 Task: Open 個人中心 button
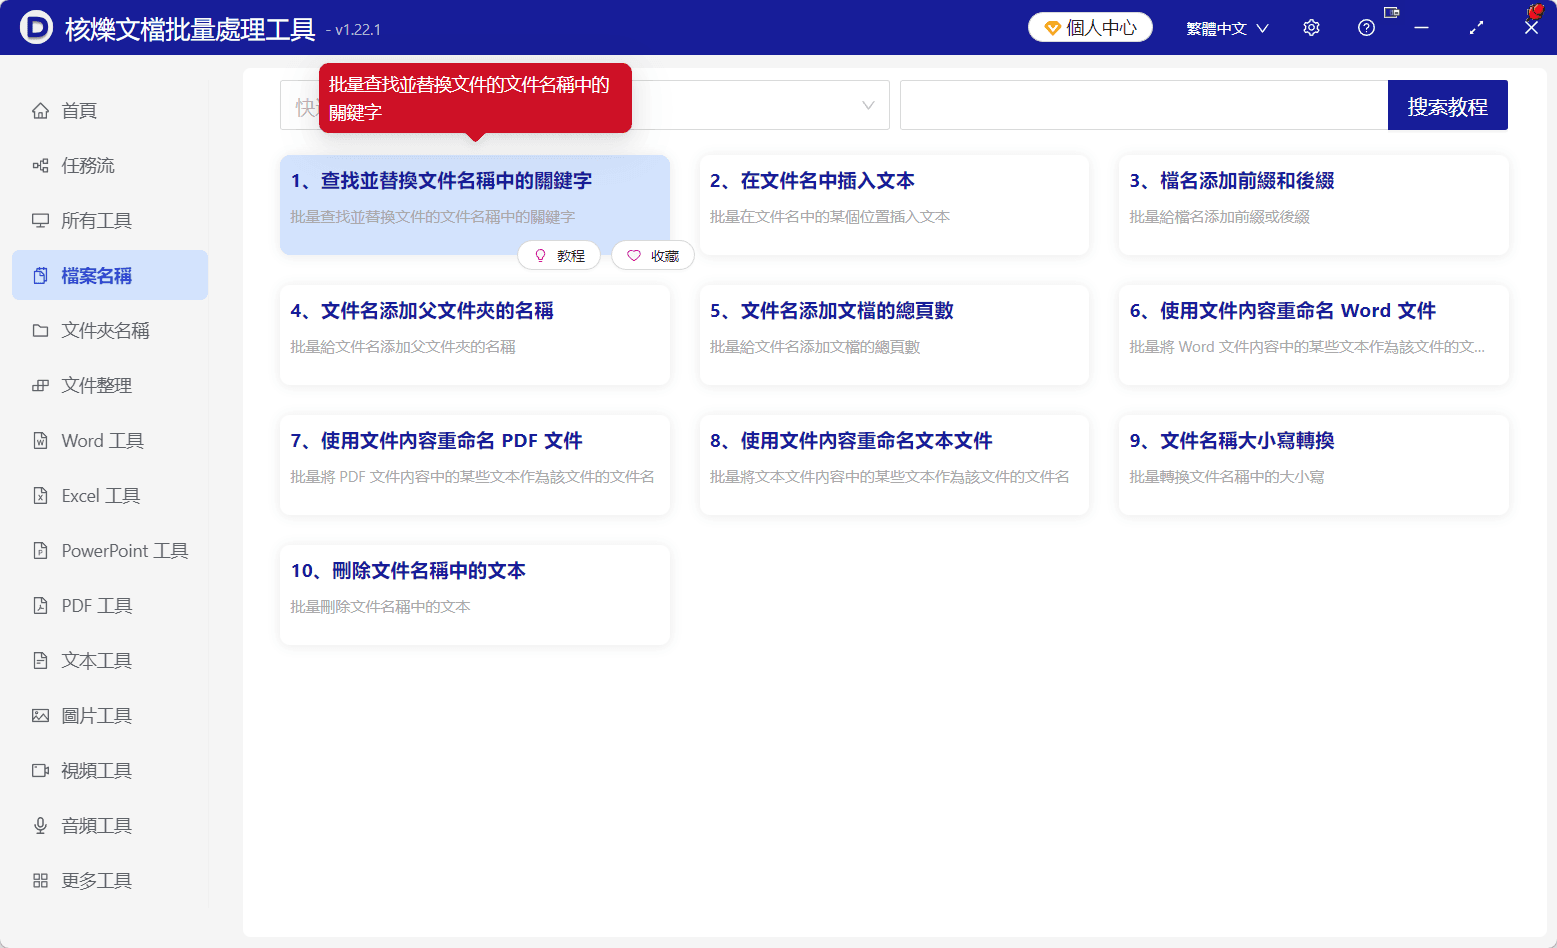click(1090, 28)
